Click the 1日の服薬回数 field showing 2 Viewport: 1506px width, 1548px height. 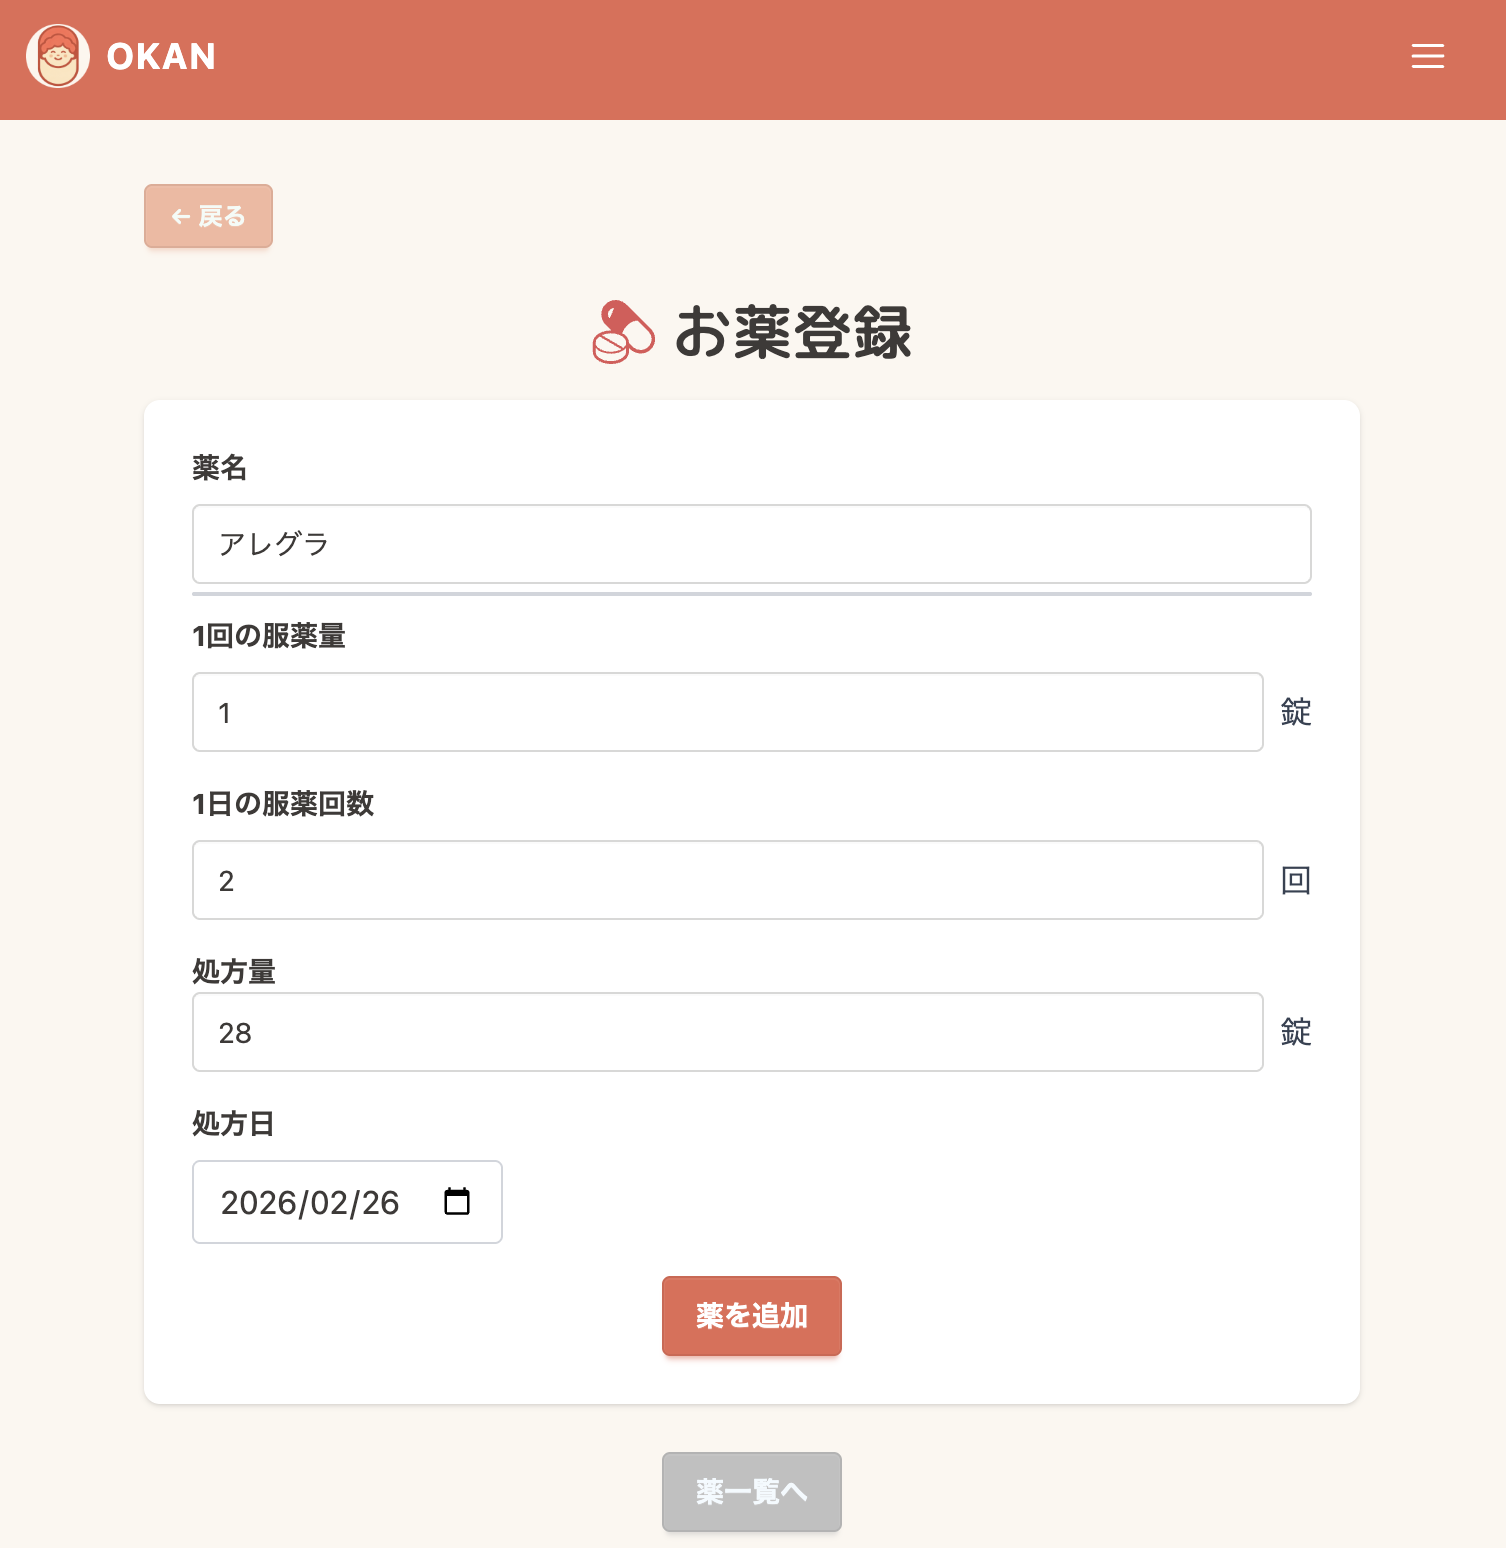point(727,880)
